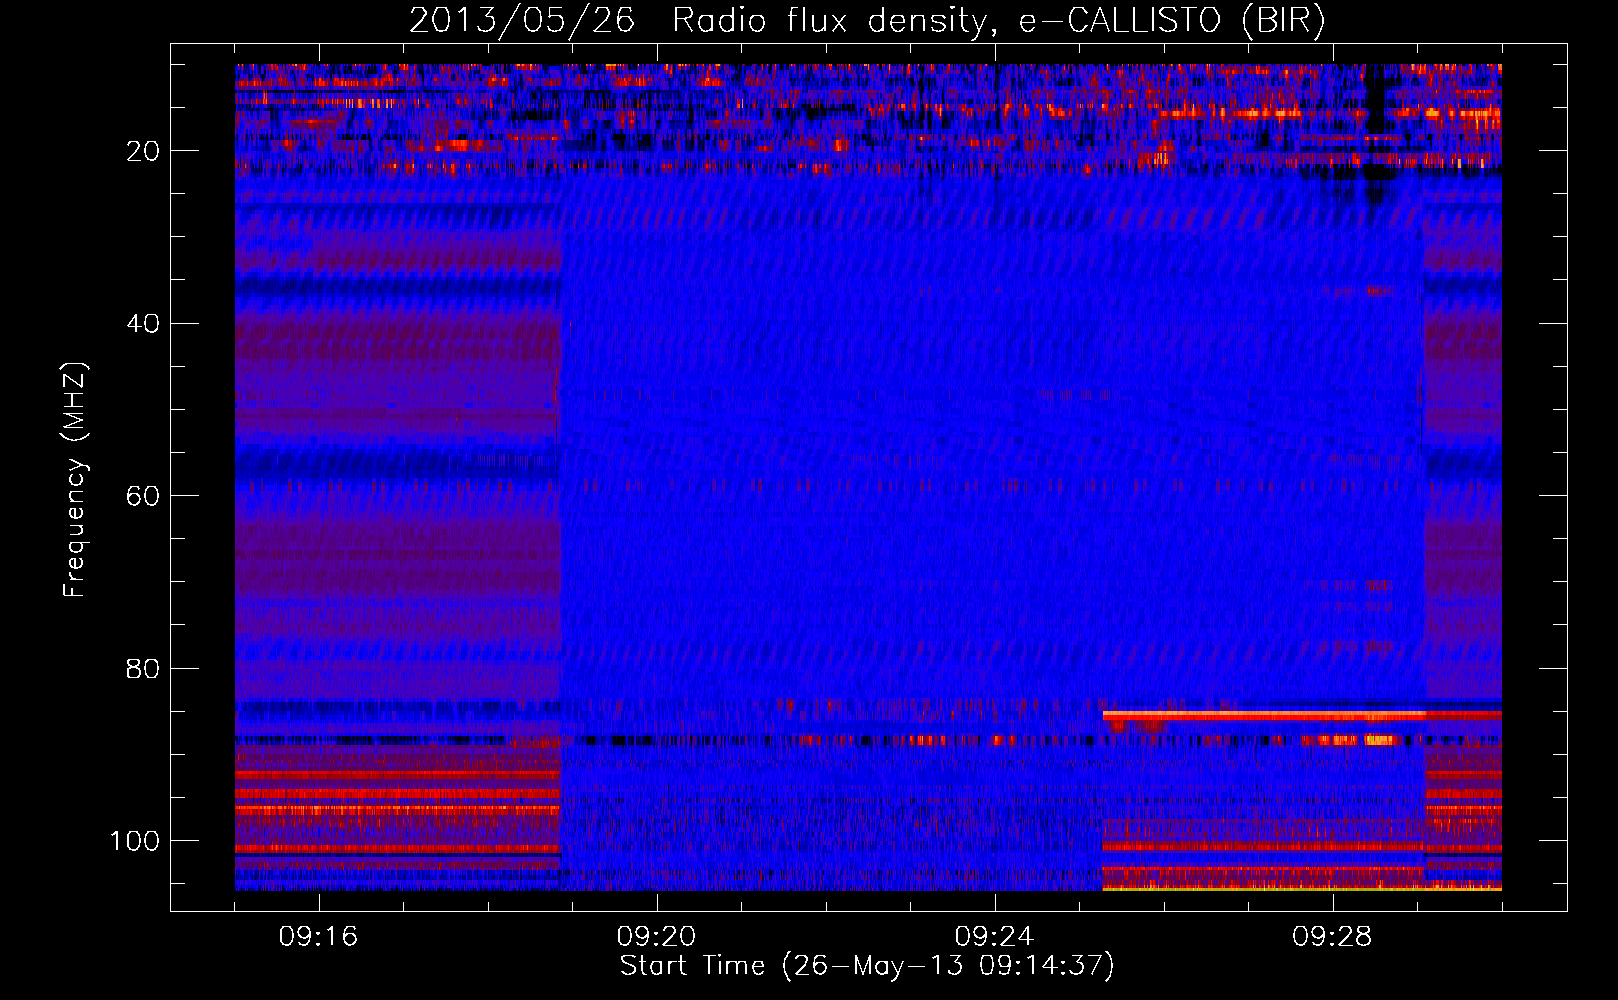Click the 40 frequency tick label
1618x1000 pixels.
pyautogui.click(x=144, y=324)
